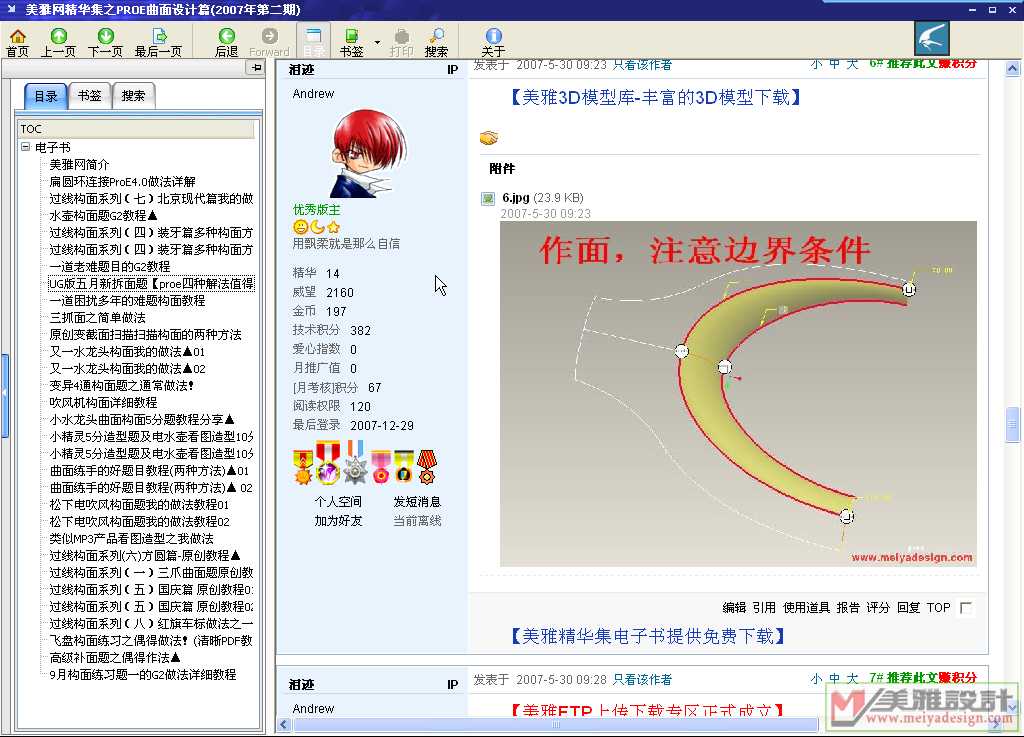
Task: Open the previous page with 上一页
Action: (58, 42)
